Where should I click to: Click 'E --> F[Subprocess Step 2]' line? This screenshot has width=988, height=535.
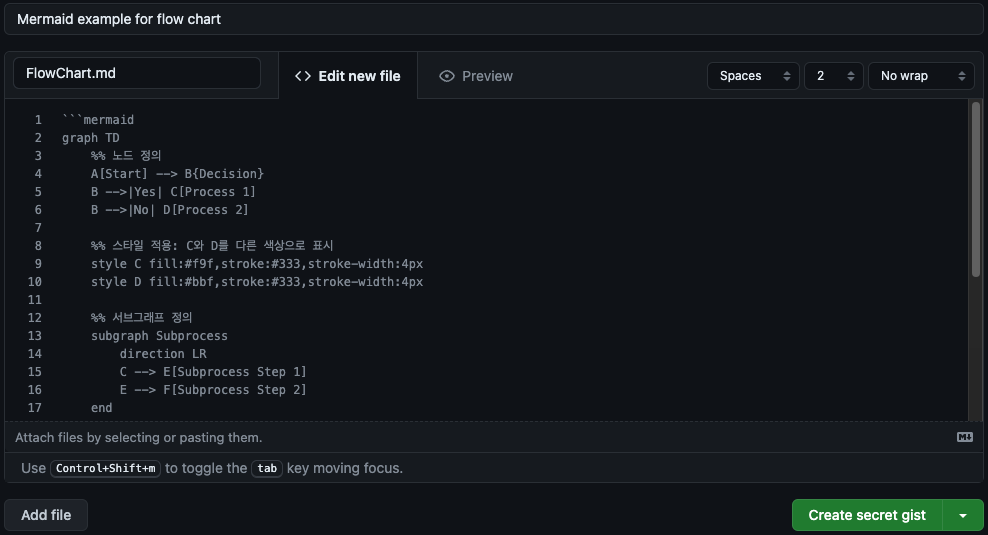[213, 390]
